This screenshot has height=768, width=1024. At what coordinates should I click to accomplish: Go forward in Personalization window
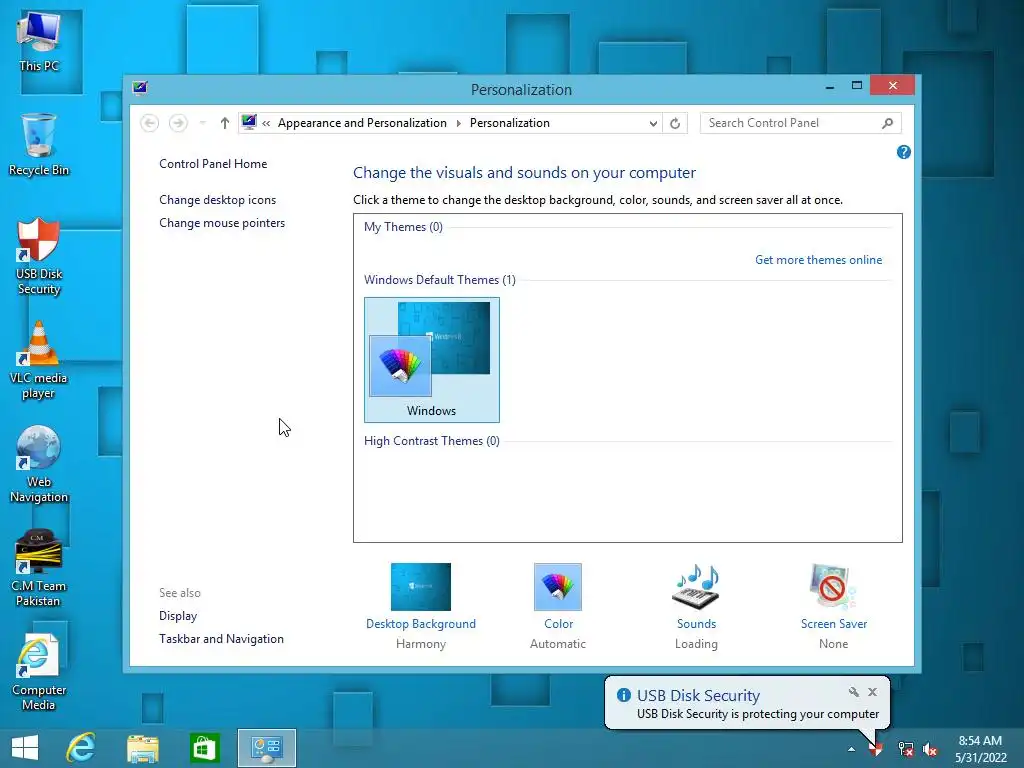click(178, 123)
